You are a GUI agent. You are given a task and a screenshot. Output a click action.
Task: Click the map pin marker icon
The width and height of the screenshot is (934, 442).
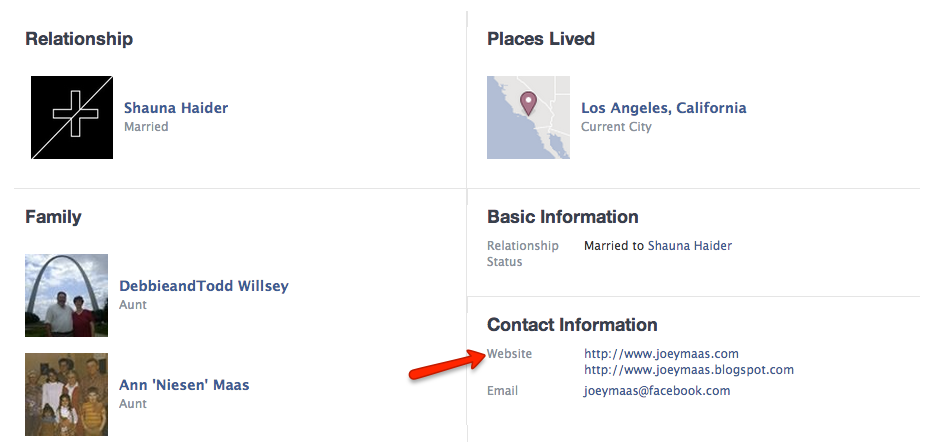coord(529,102)
